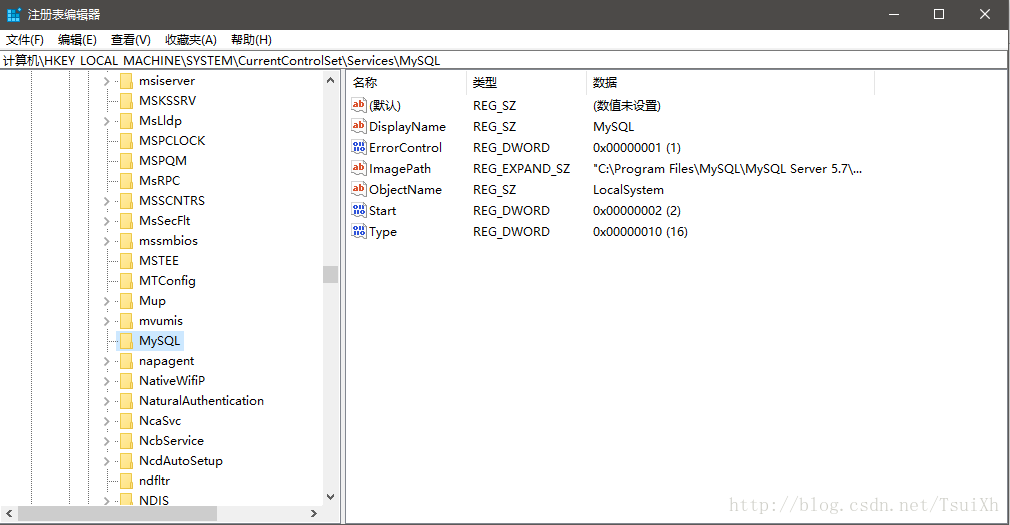Click the ErrorControl DWORD value icon
Screen dimensions: 1010x525
(x=359, y=148)
